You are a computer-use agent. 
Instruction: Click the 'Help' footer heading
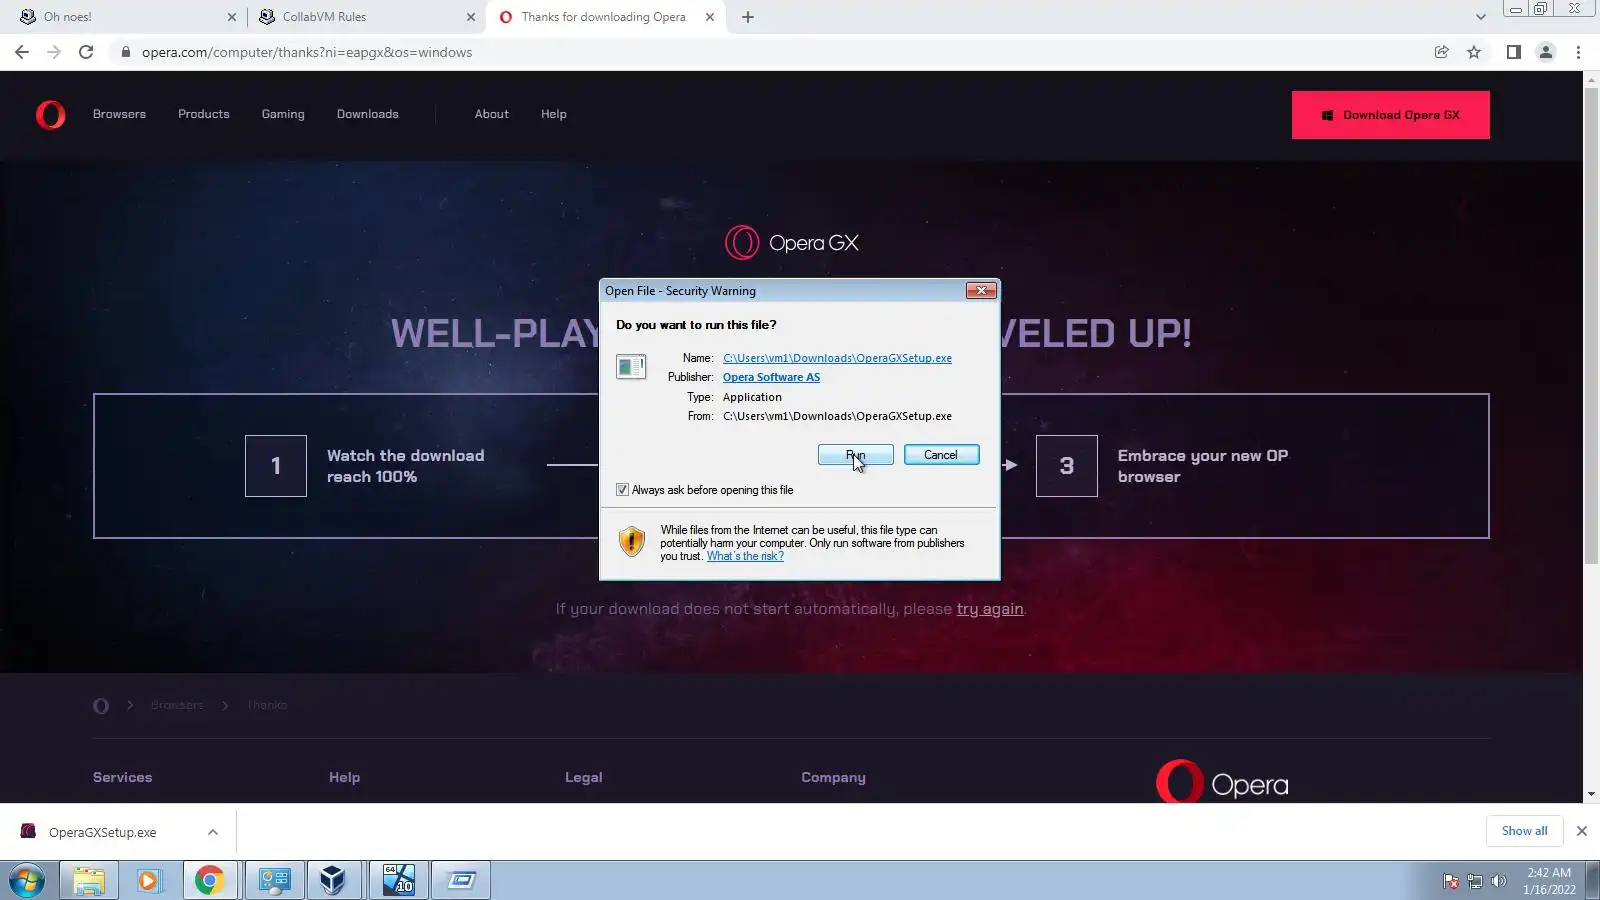click(345, 778)
